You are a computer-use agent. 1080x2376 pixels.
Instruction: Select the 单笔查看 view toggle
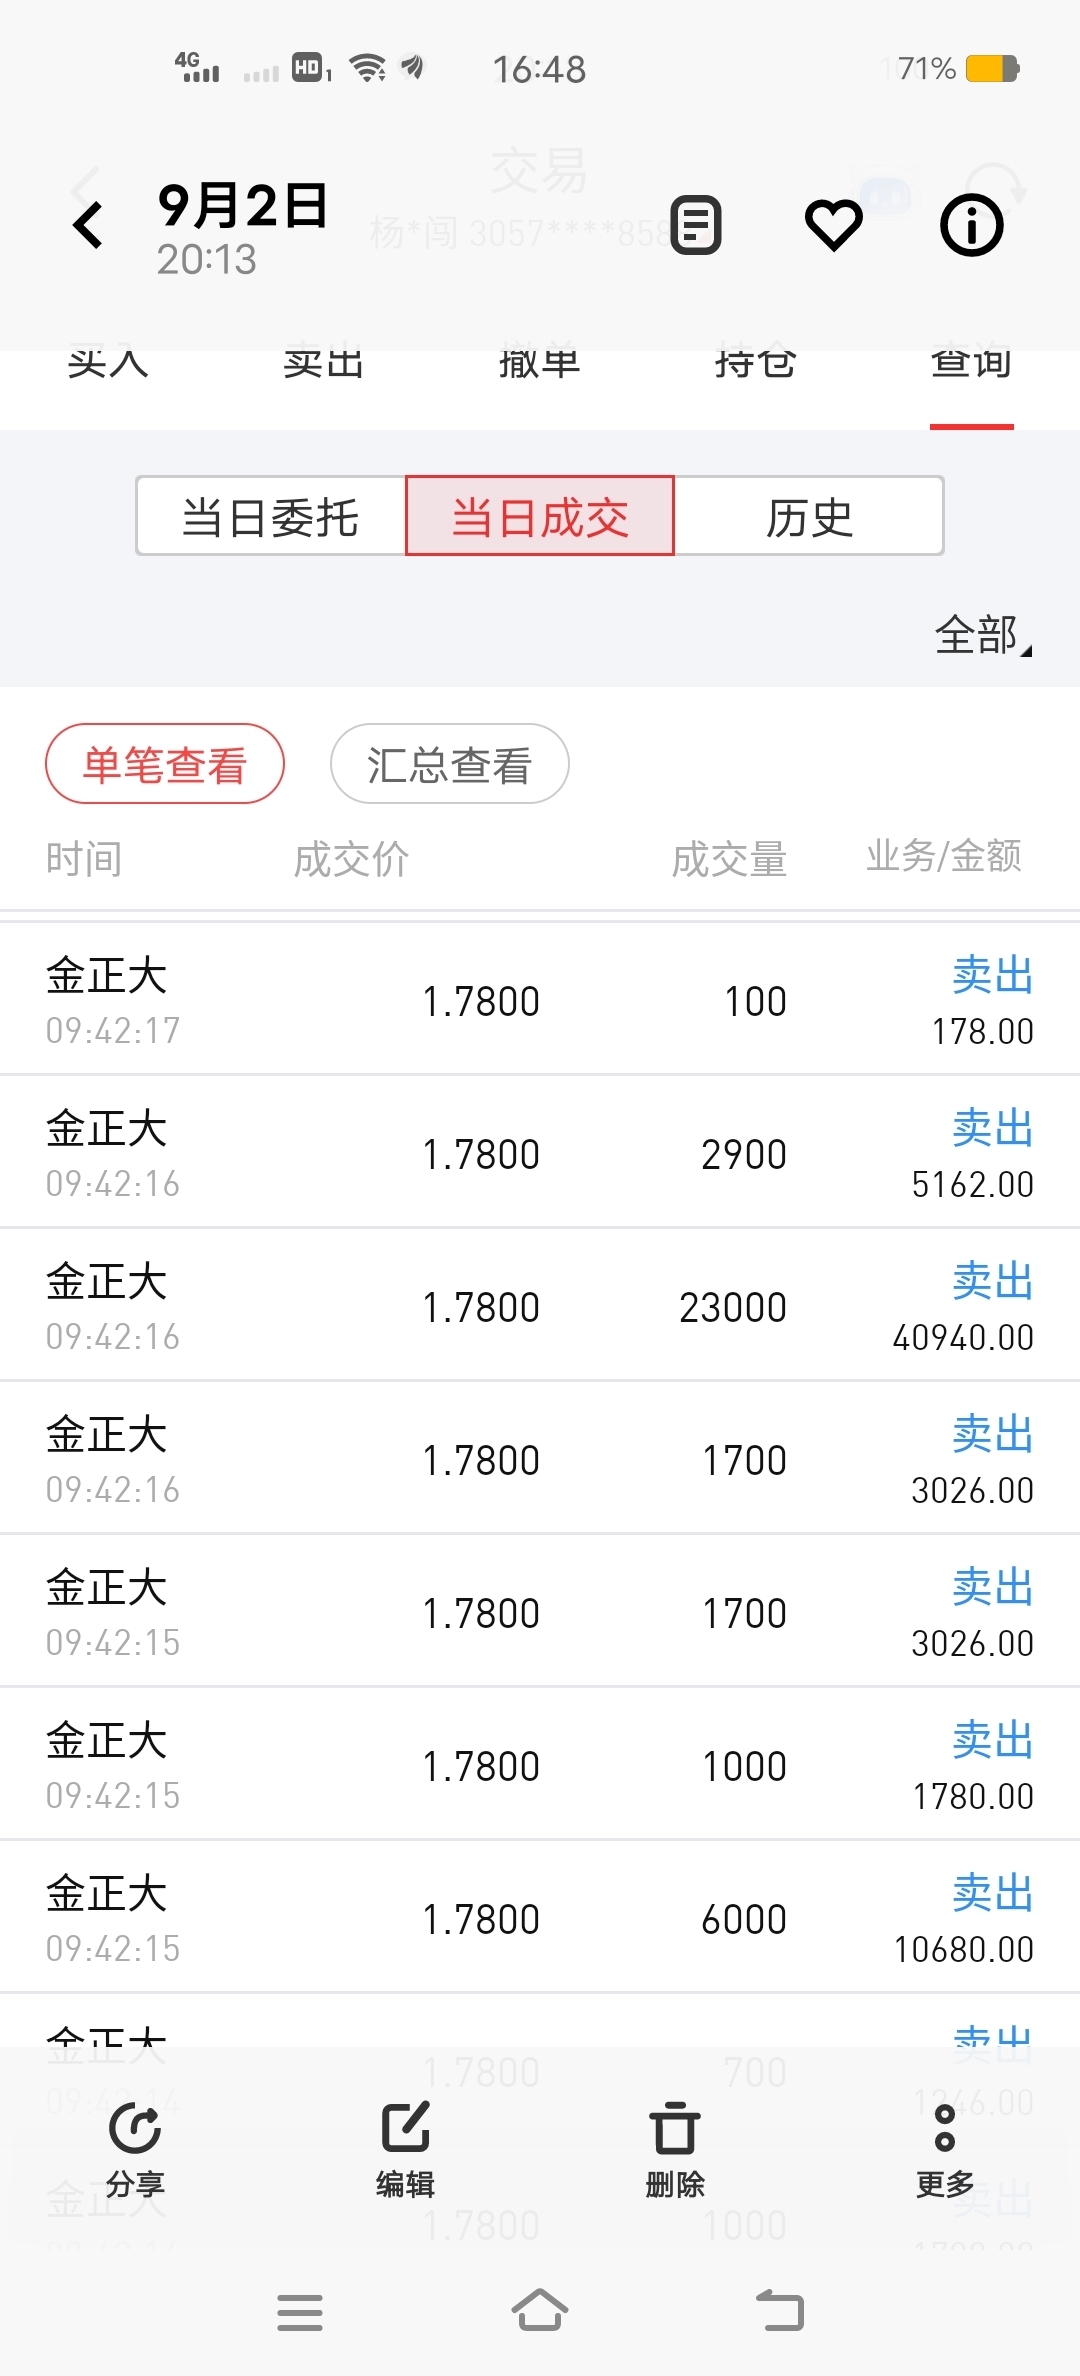click(x=165, y=764)
